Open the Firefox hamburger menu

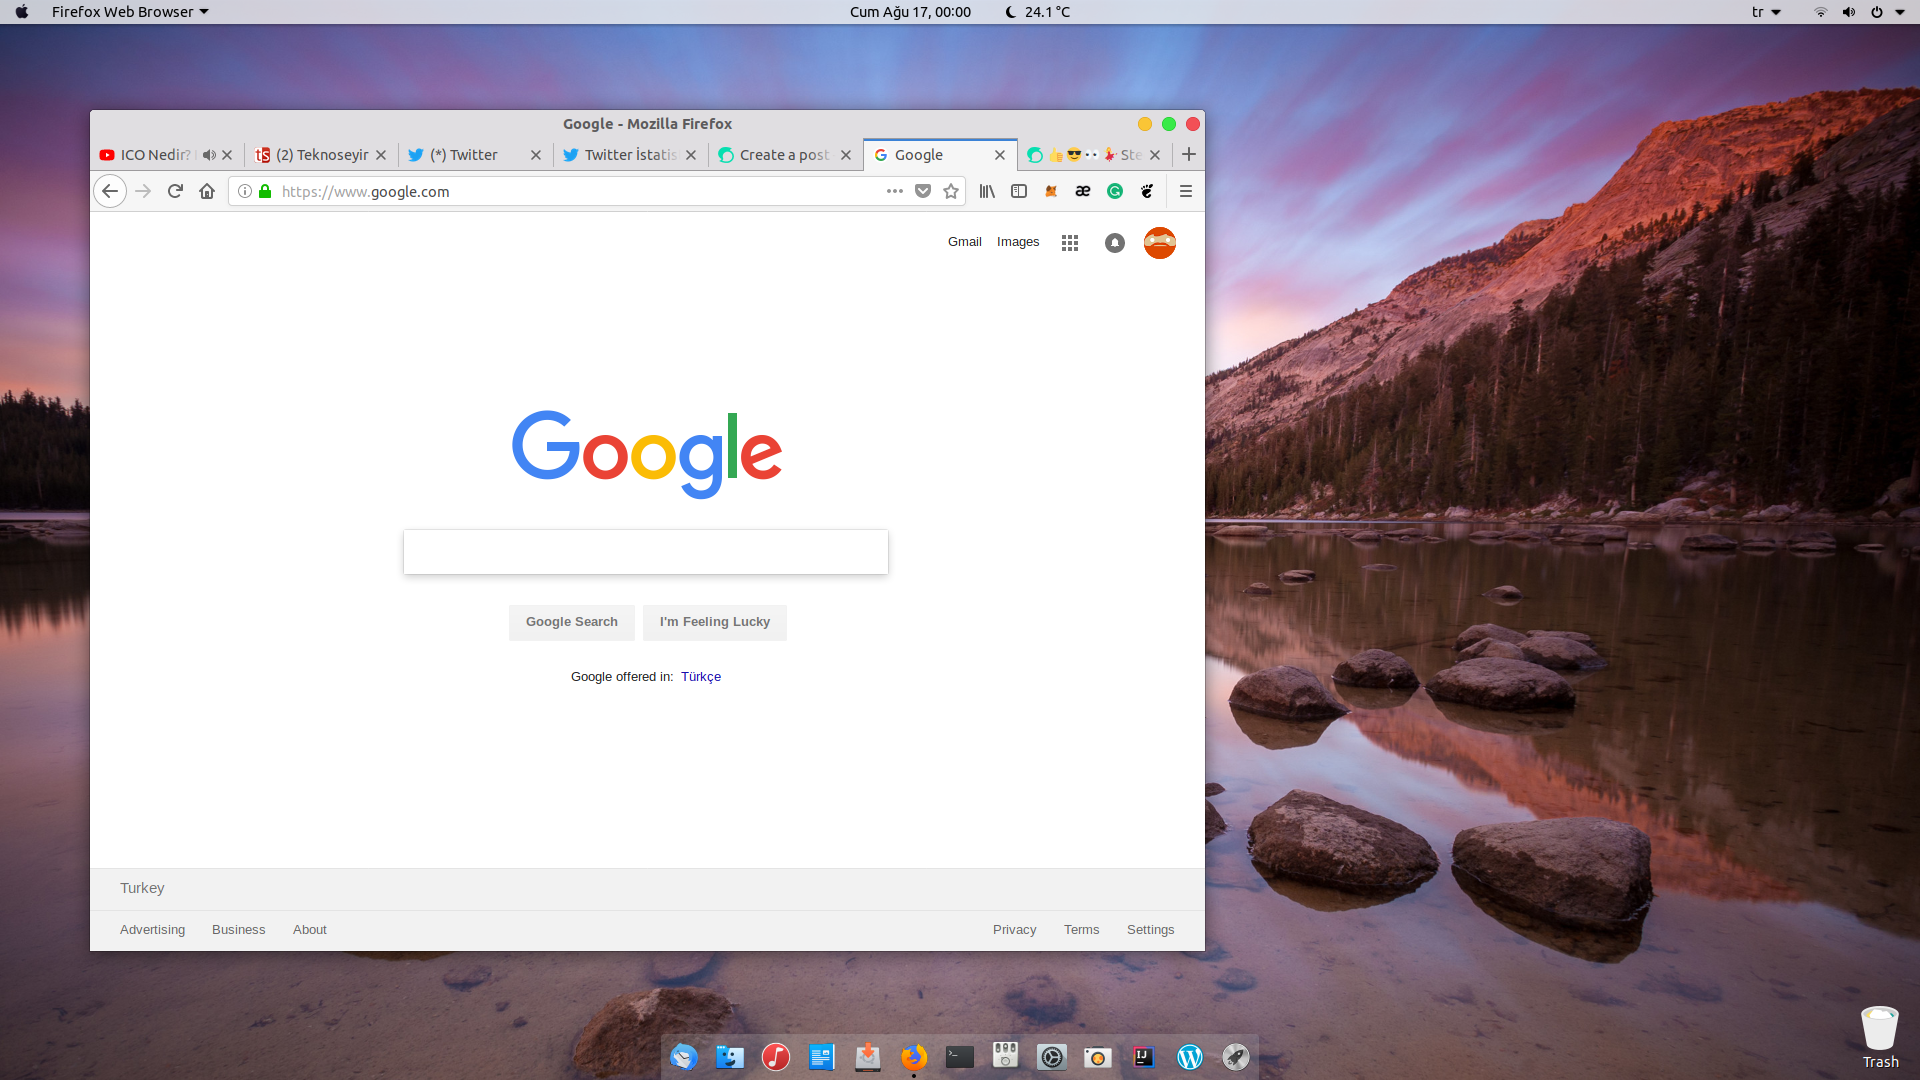(x=1186, y=191)
